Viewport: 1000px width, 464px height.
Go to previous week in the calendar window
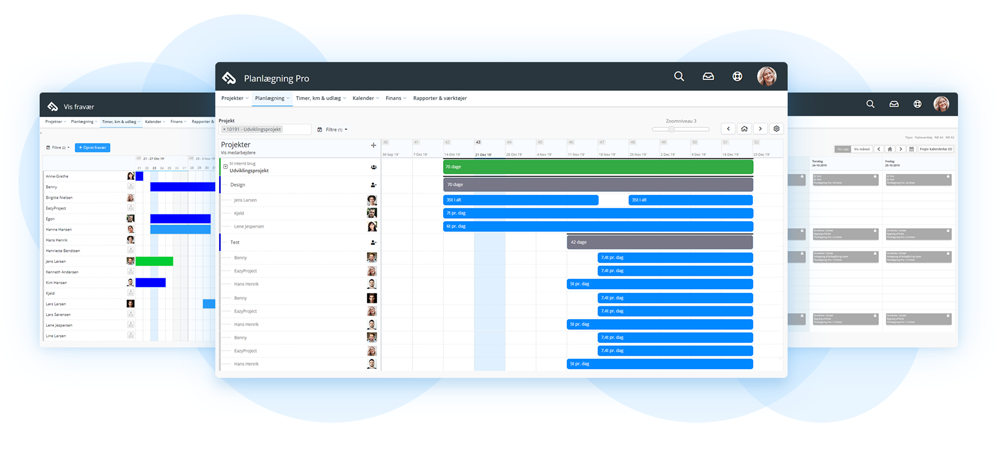(x=879, y=149)
